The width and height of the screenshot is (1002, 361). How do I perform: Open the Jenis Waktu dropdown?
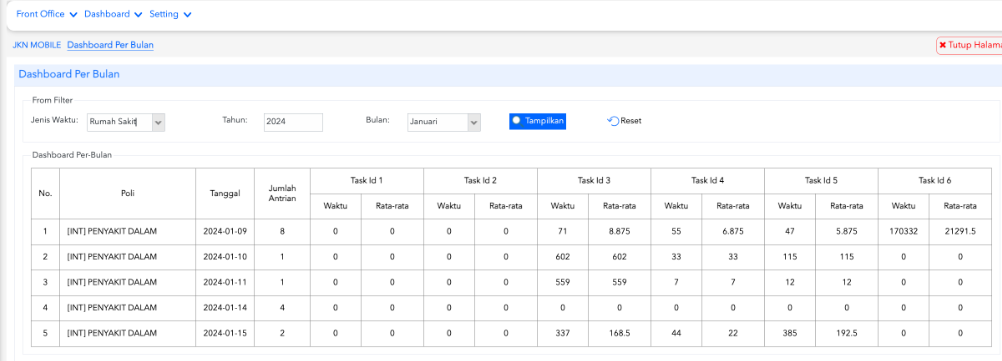[x=158, y=122]
